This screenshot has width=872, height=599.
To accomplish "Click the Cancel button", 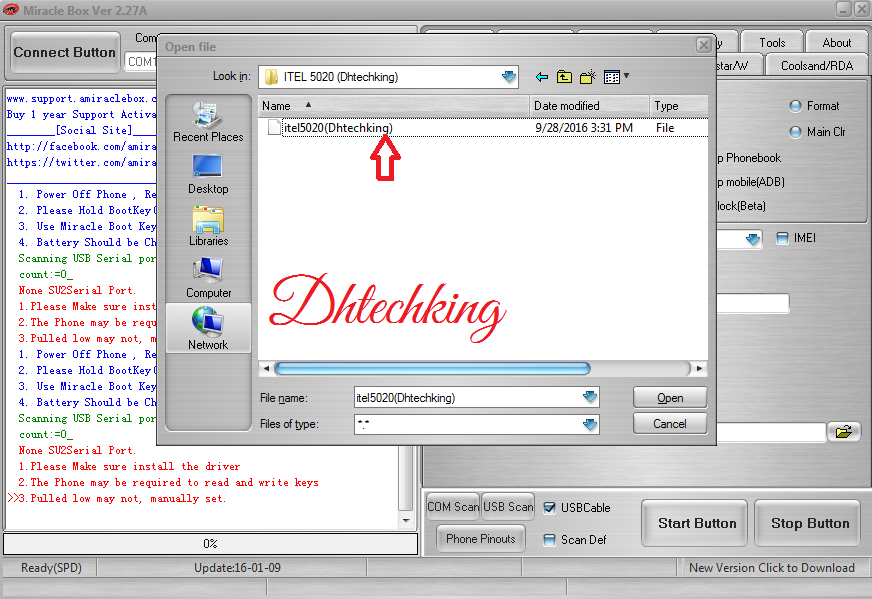I will click(x=670, y=424).
